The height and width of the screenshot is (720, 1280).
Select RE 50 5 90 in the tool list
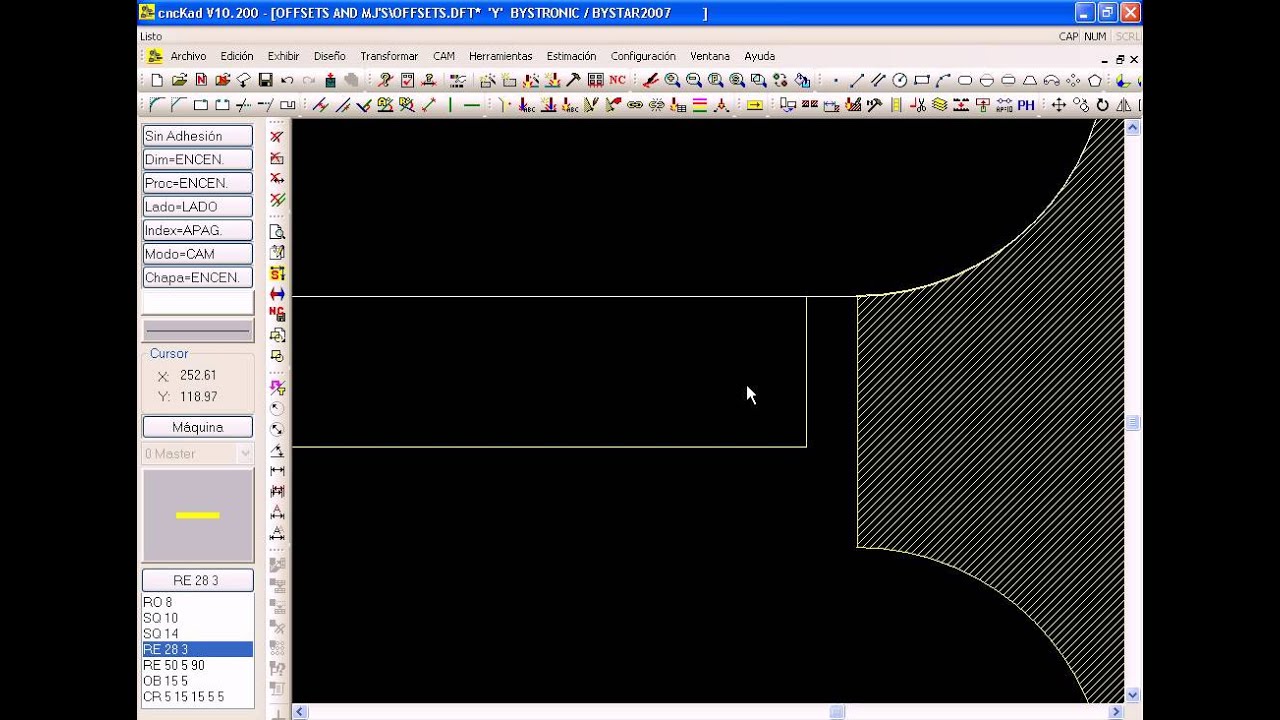[x=198, y=665]
